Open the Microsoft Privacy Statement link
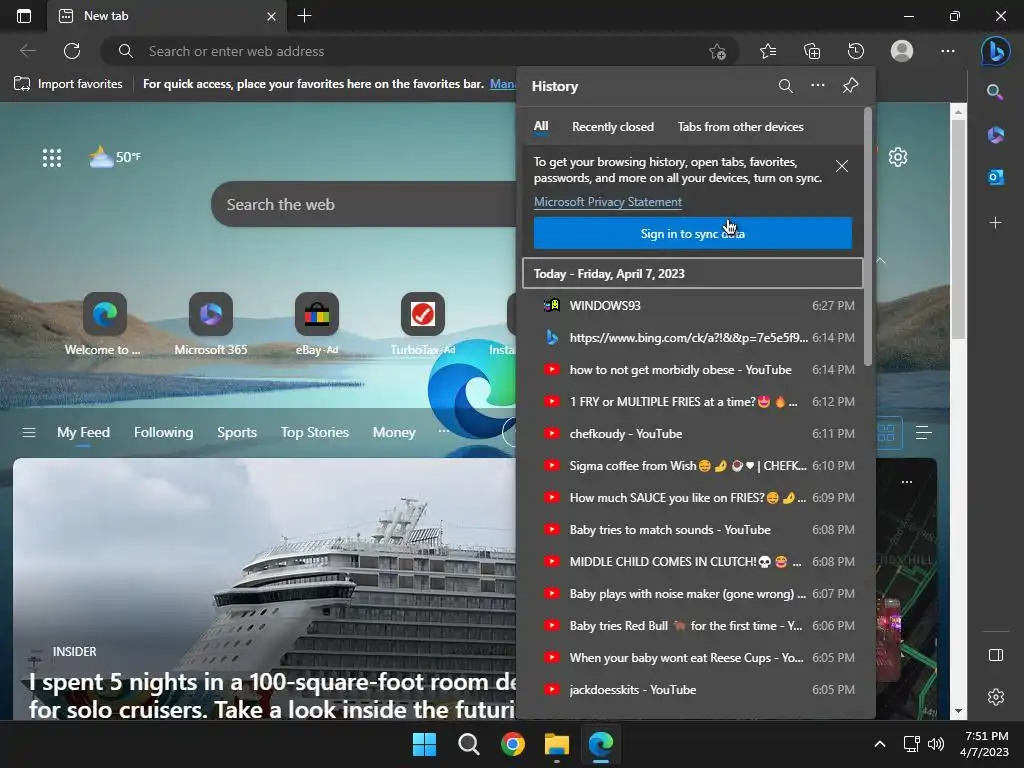This screenshot has width=1024, height=768. point(607,202)
